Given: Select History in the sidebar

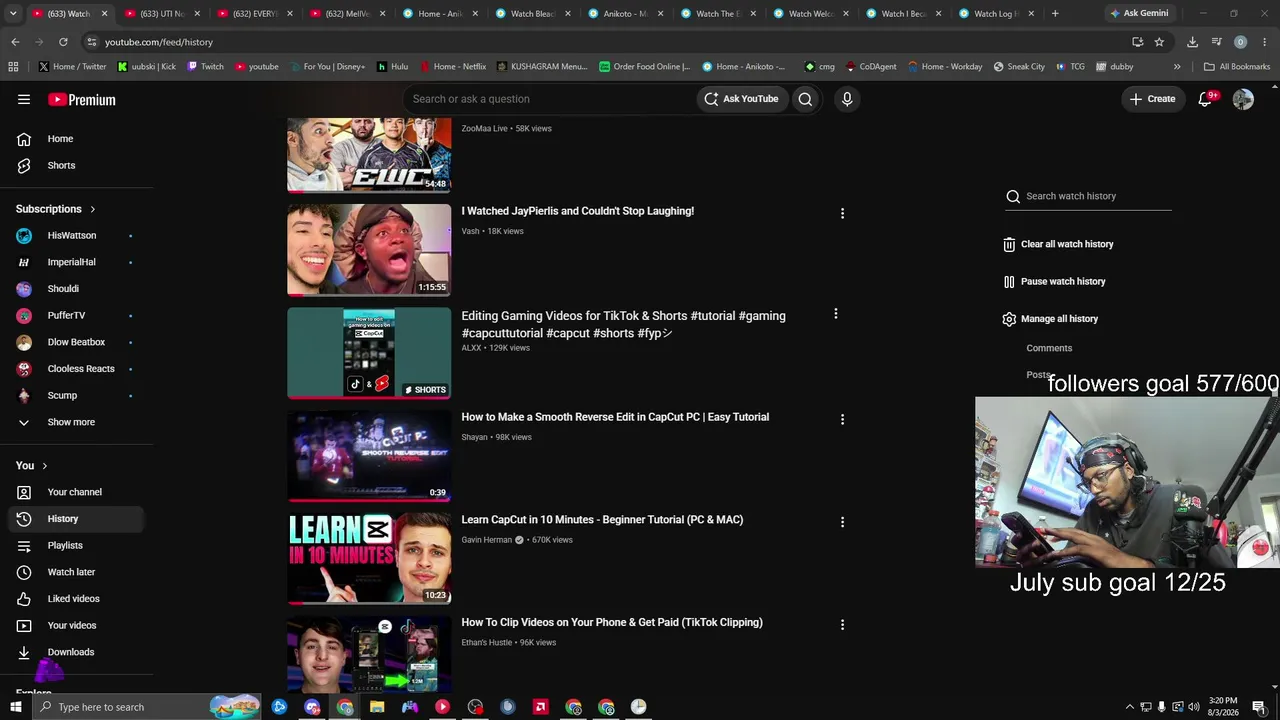Looking at the screenshot, I should 77,519.
